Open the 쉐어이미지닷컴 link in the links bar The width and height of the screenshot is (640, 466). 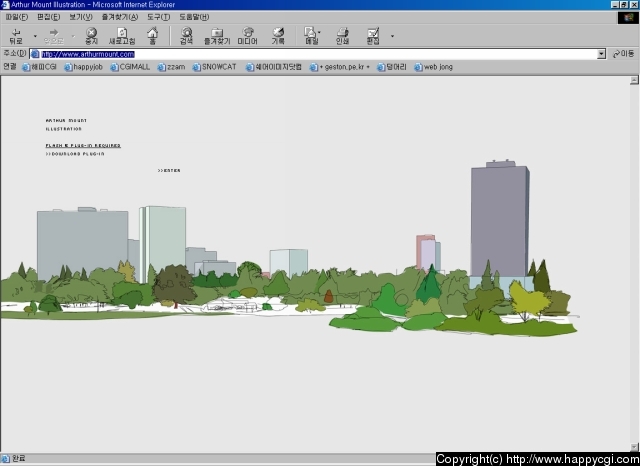tap(273, 67)
